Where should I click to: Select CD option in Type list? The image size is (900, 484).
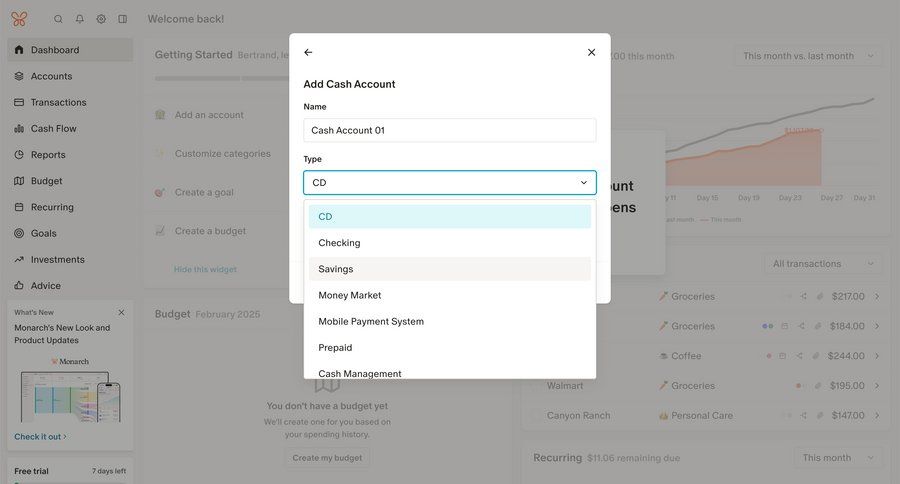(449, 216)
